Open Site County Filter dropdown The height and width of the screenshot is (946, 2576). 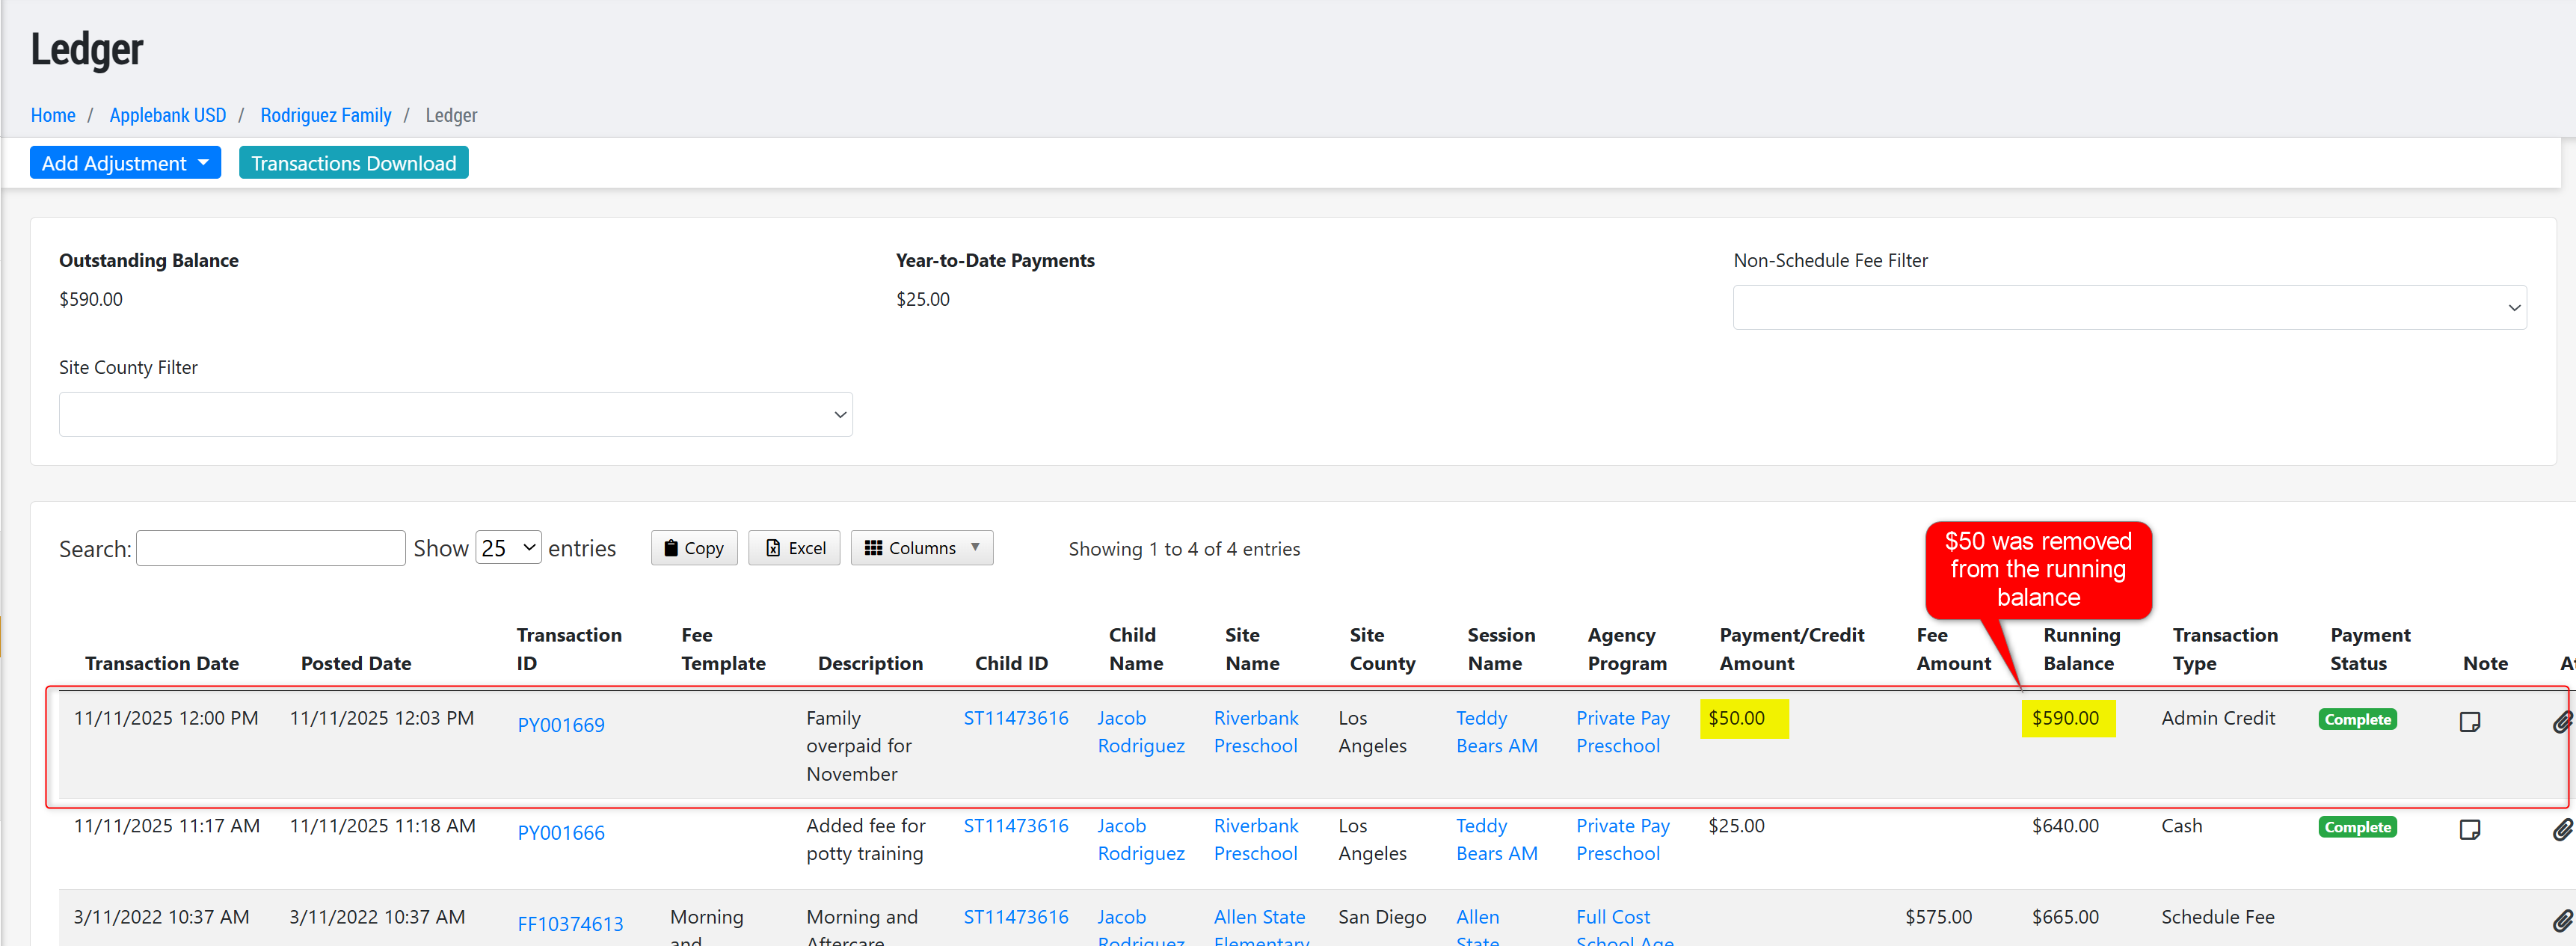click(455, 414)
